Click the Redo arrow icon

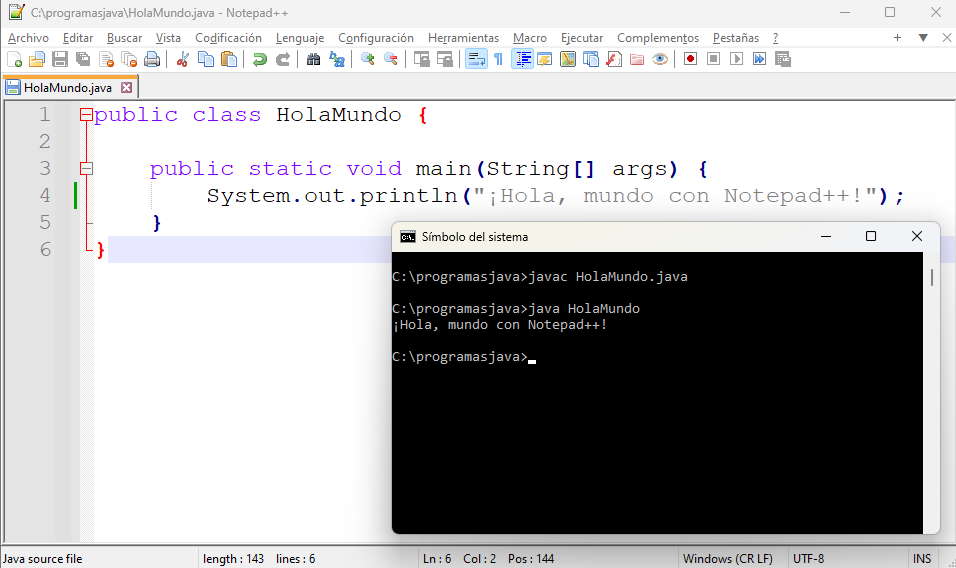click(x=283, y=59)
